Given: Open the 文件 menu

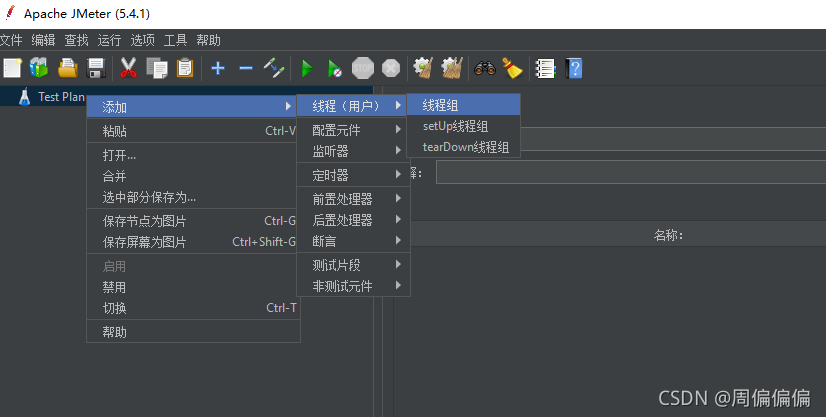Looking at the screenshot, I should (x=11, y=40).
